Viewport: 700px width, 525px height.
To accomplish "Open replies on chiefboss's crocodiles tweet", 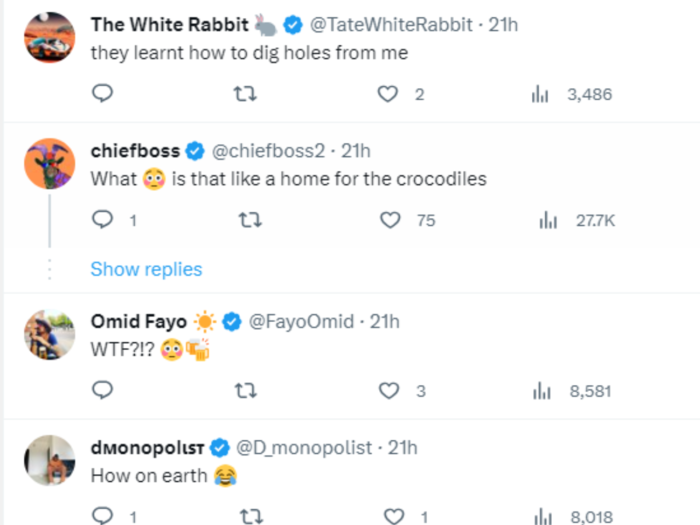I will click(x=114, y=220).
